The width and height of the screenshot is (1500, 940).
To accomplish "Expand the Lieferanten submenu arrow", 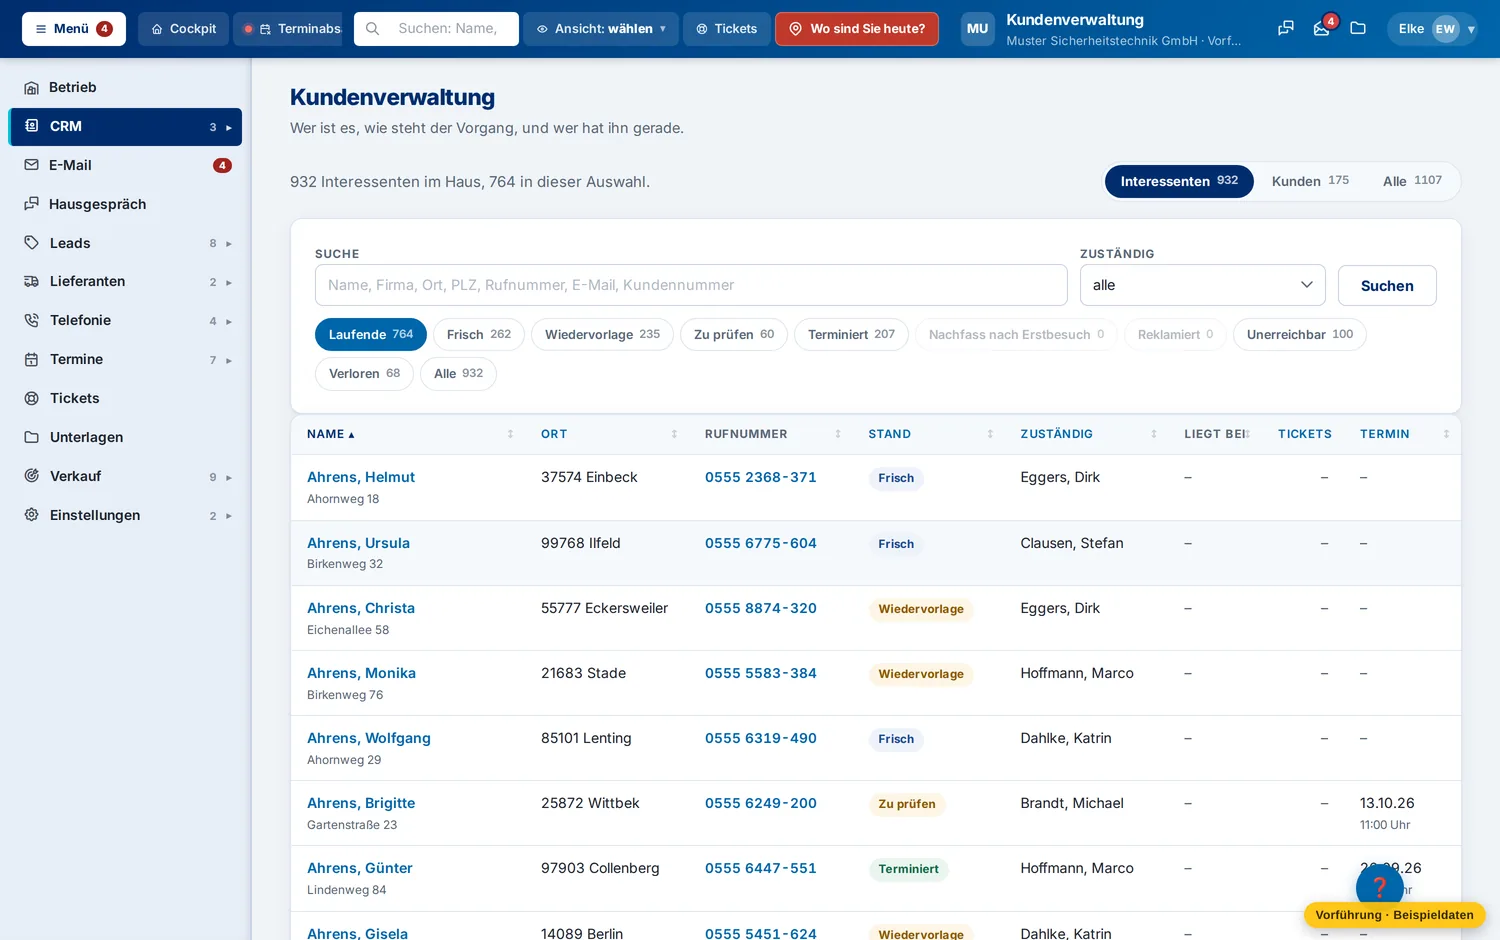I will (228, 282).
